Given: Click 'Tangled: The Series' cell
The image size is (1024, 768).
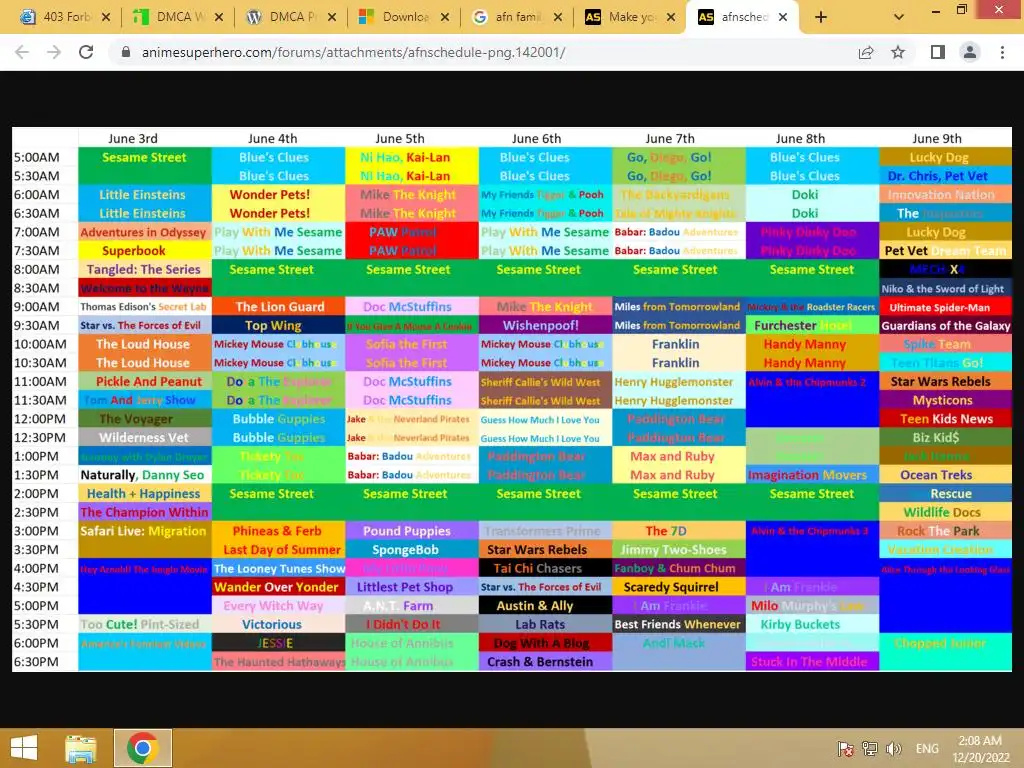Looking at the screenshot, I should point(144,269).
